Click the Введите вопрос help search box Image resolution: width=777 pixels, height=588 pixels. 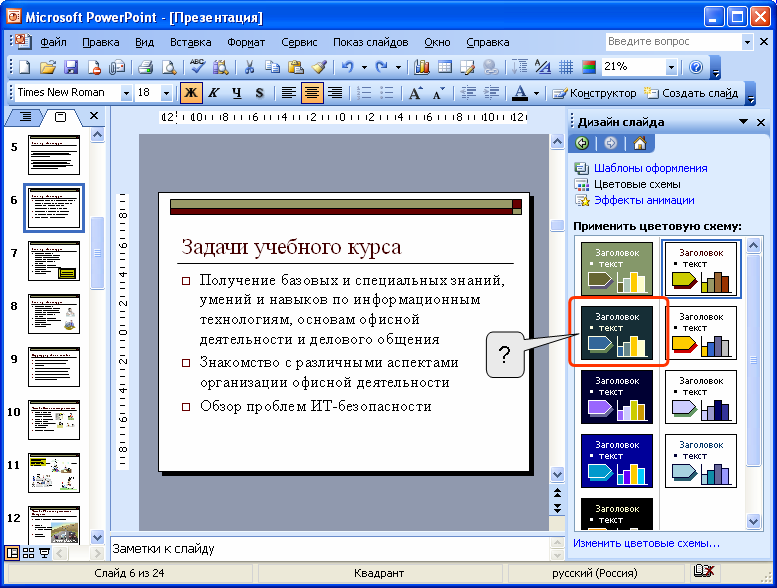674,42
